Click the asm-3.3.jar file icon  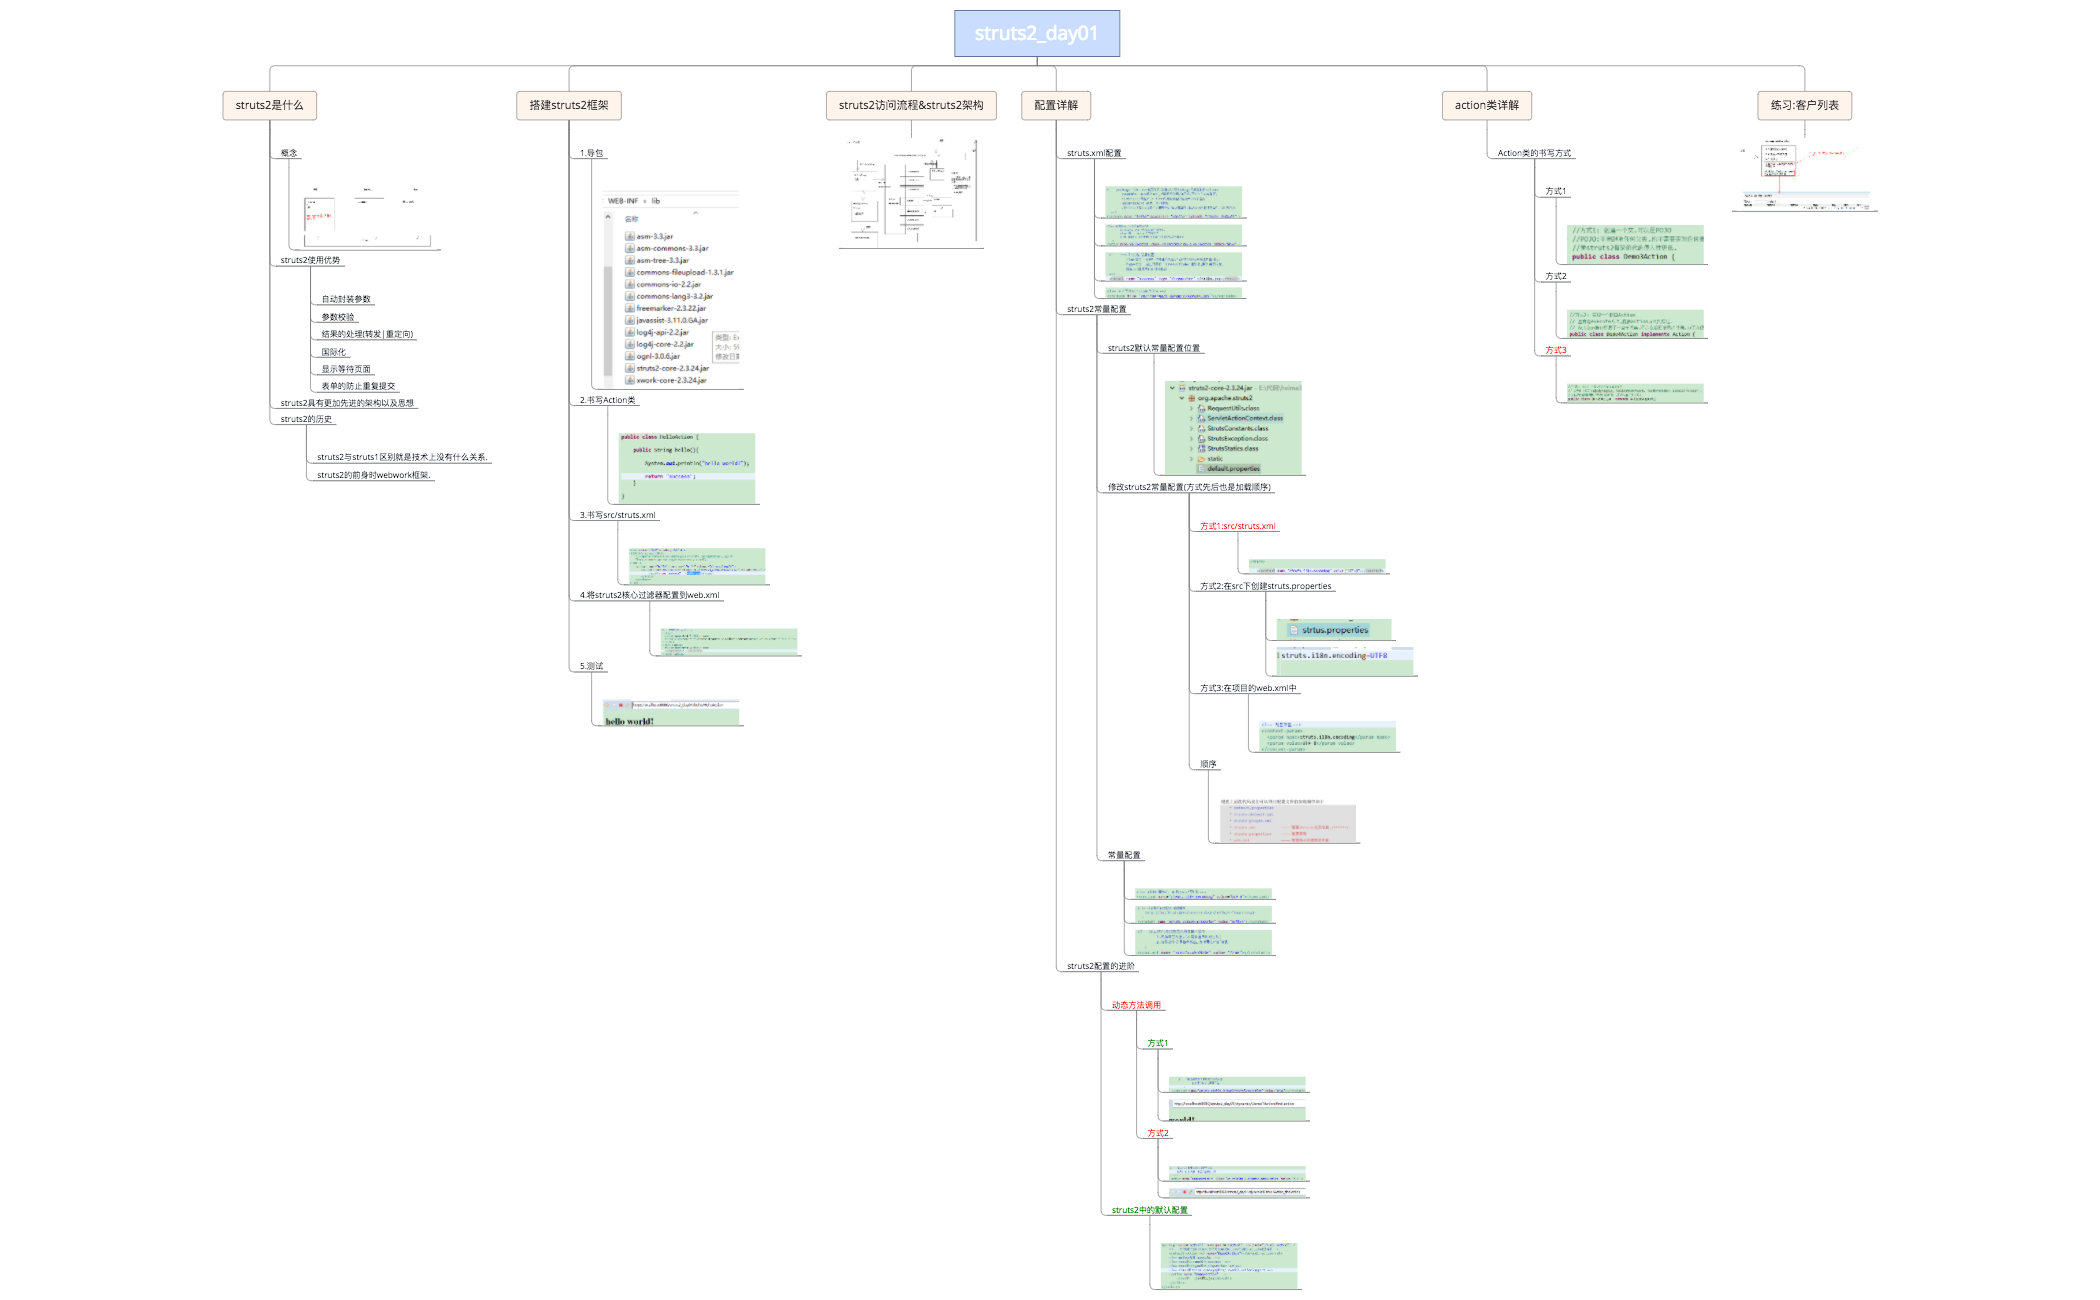pyautogui.click(x=630, y=237)
